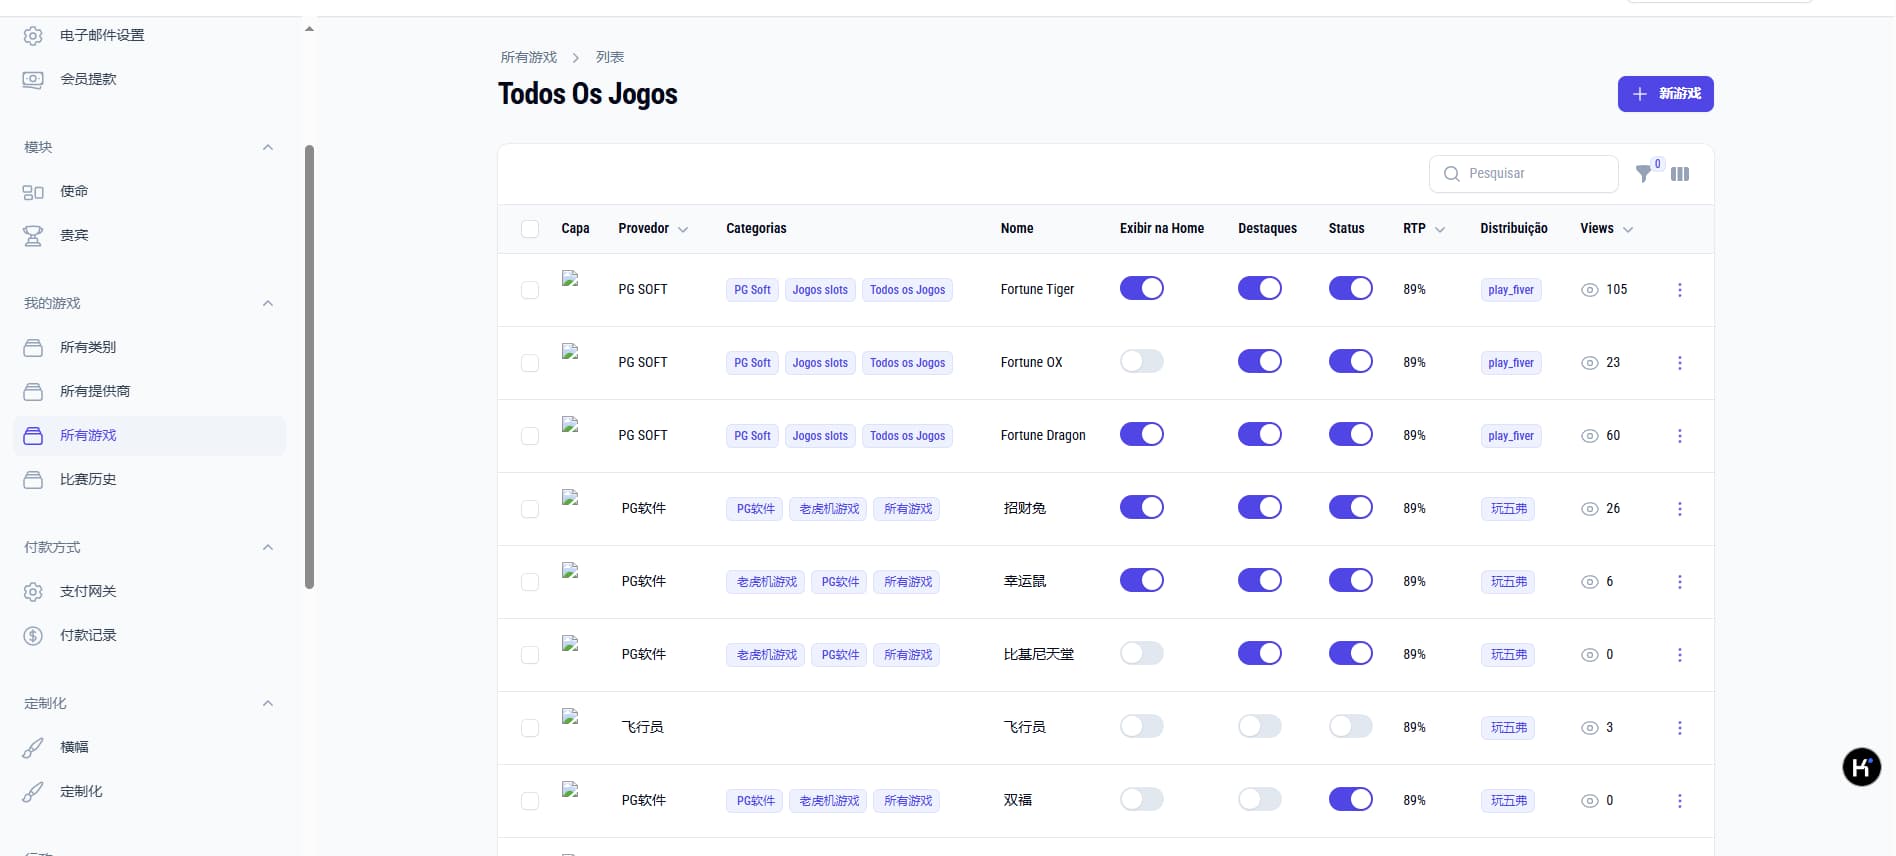Viewport: 1896px width, 856px height.
Task: Open the floating chat widget icon
Action: click(x=1861, y=767)
